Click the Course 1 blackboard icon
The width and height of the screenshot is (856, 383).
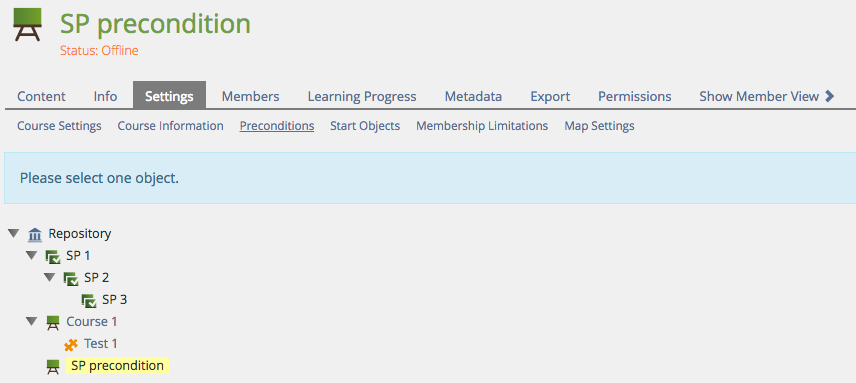click(52, 322)
